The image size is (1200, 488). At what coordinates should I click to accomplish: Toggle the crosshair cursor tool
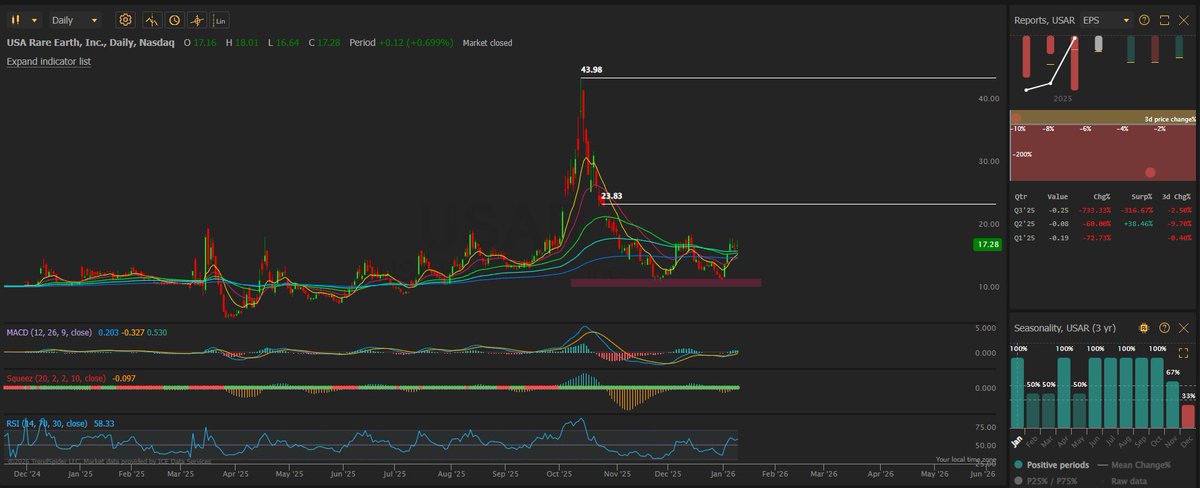coord(197,20)
